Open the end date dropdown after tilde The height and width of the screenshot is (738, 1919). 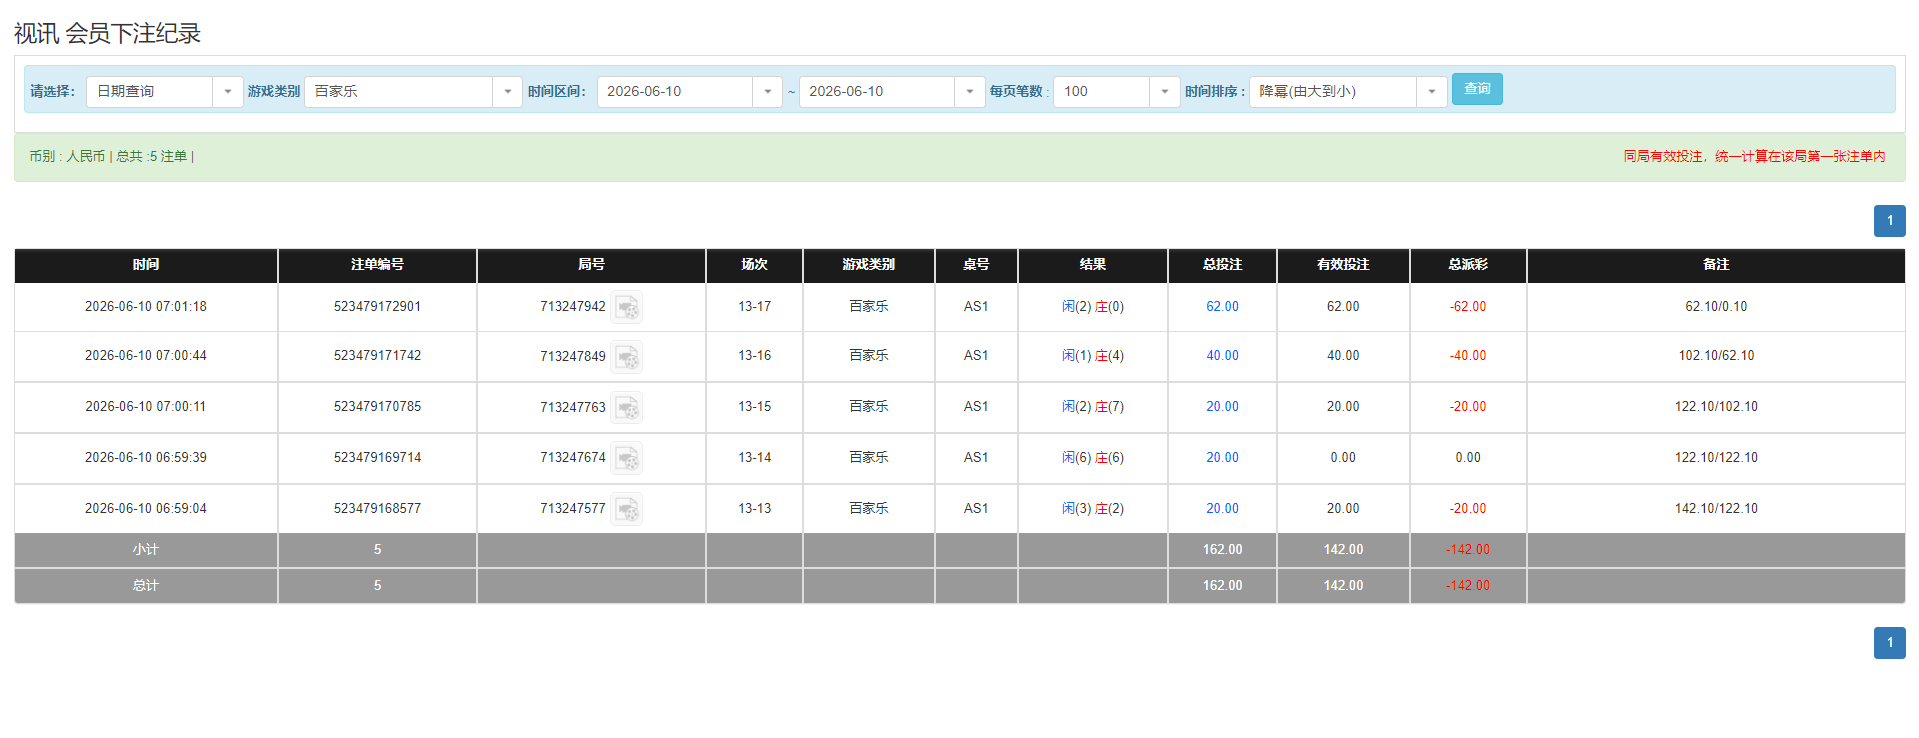tap(891, 91)
